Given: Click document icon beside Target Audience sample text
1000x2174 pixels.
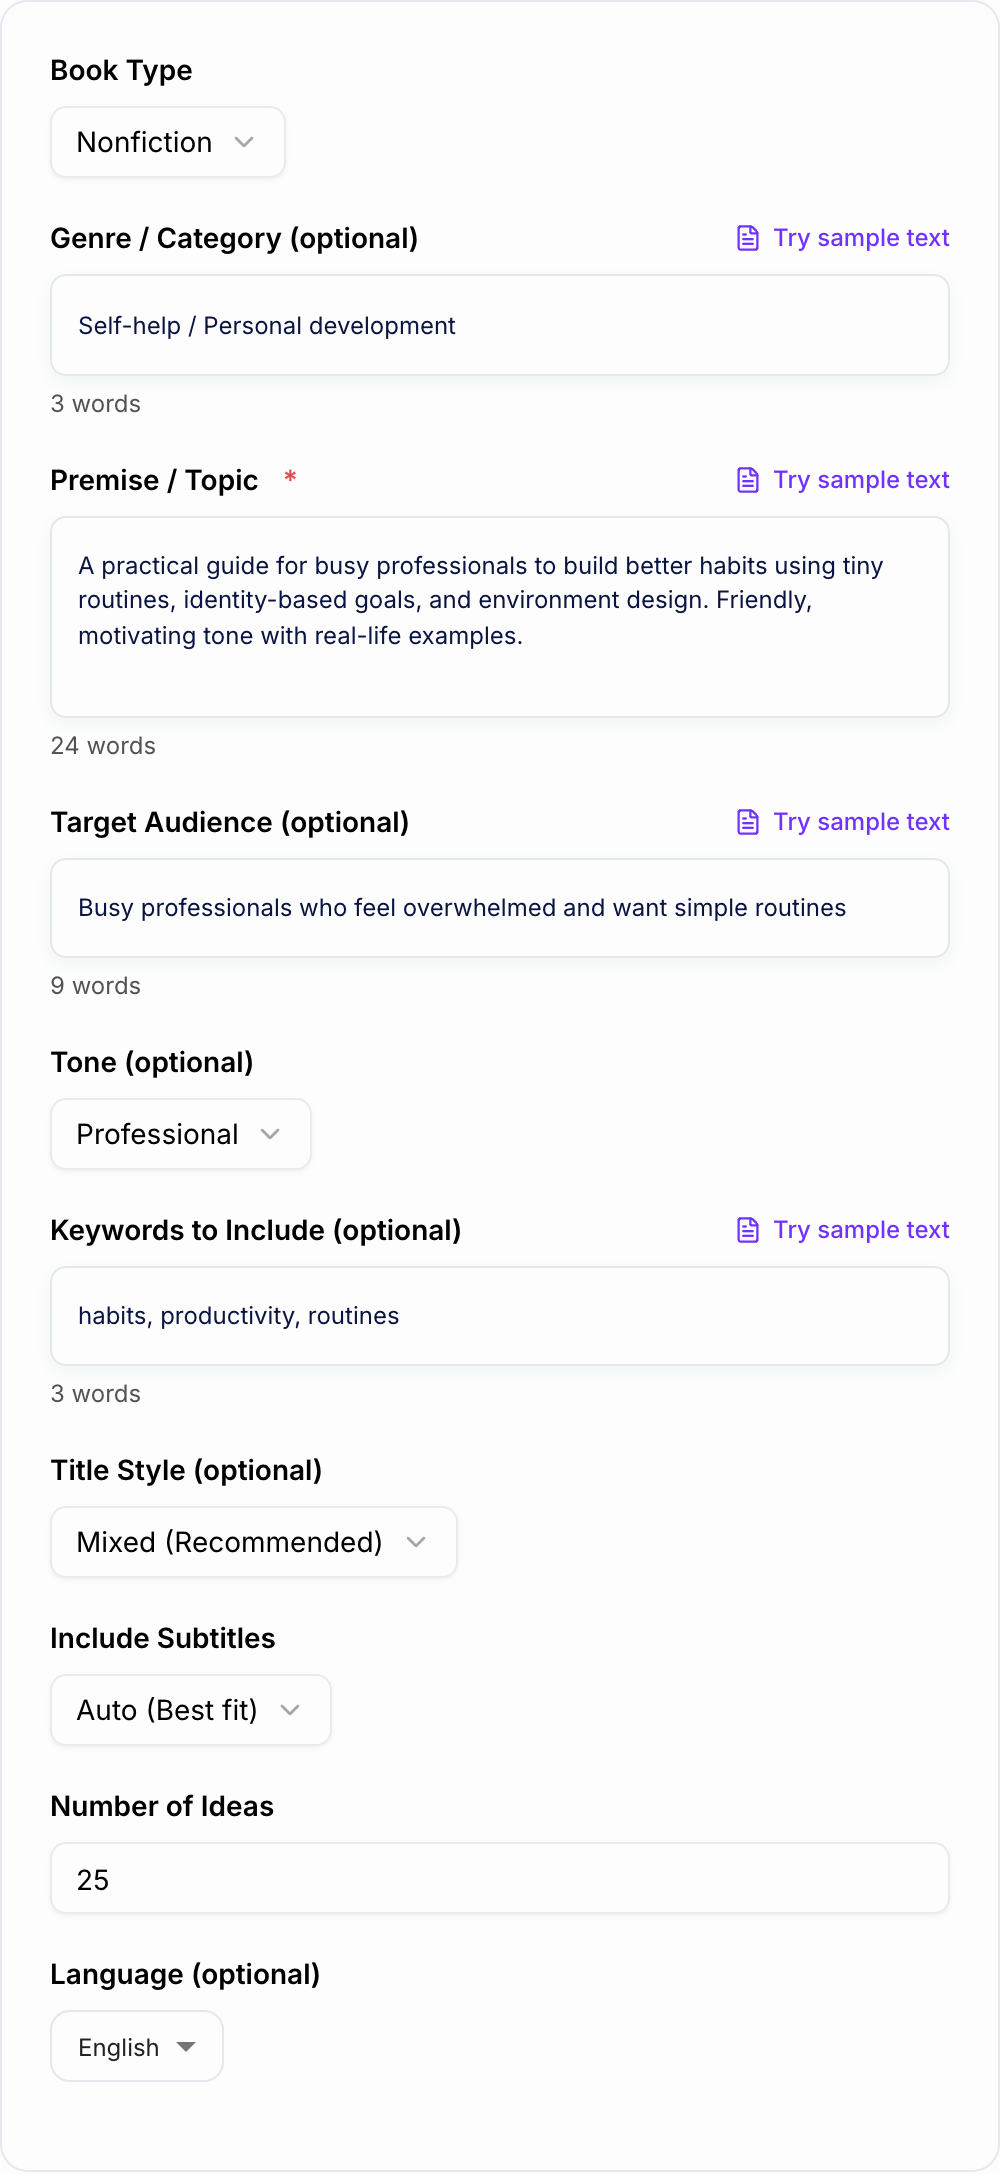Looking at the screenshot, I should point(748,822).
